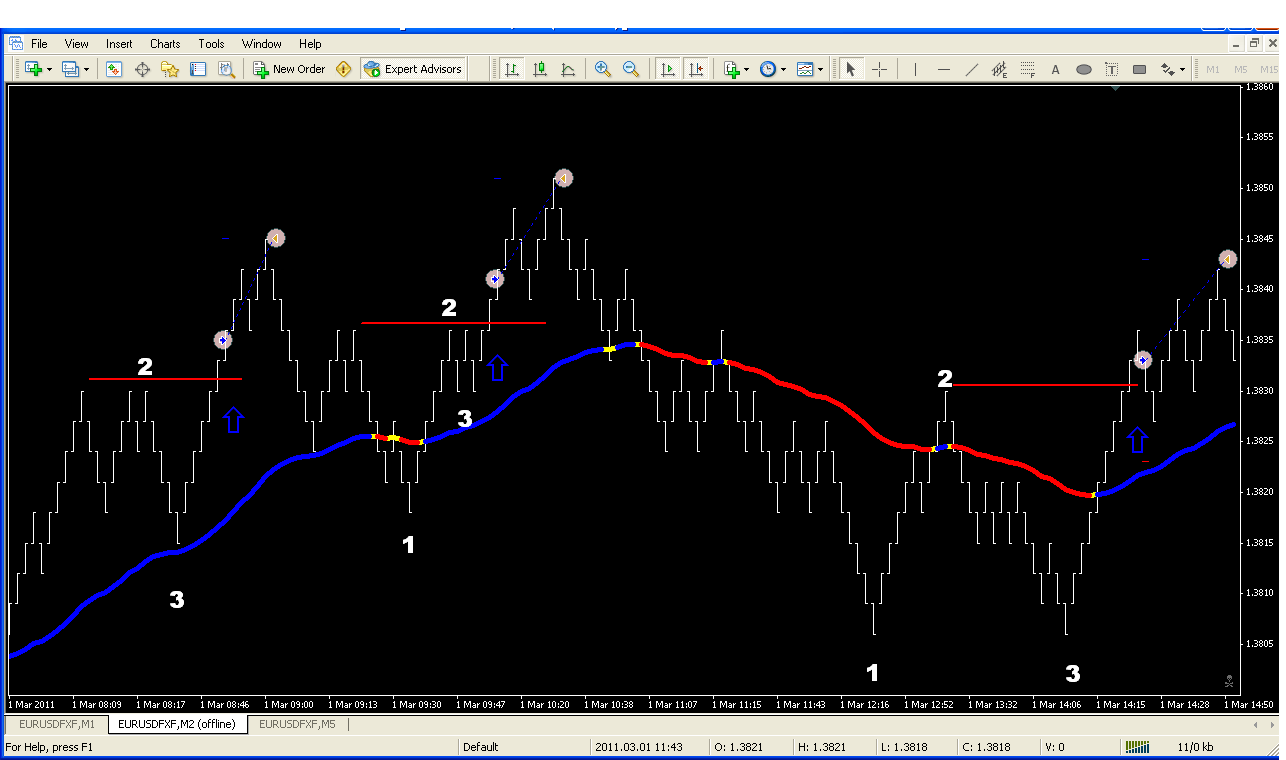Switch to Bar Chart display
1286x760 pixels.
tap(512, 69)
